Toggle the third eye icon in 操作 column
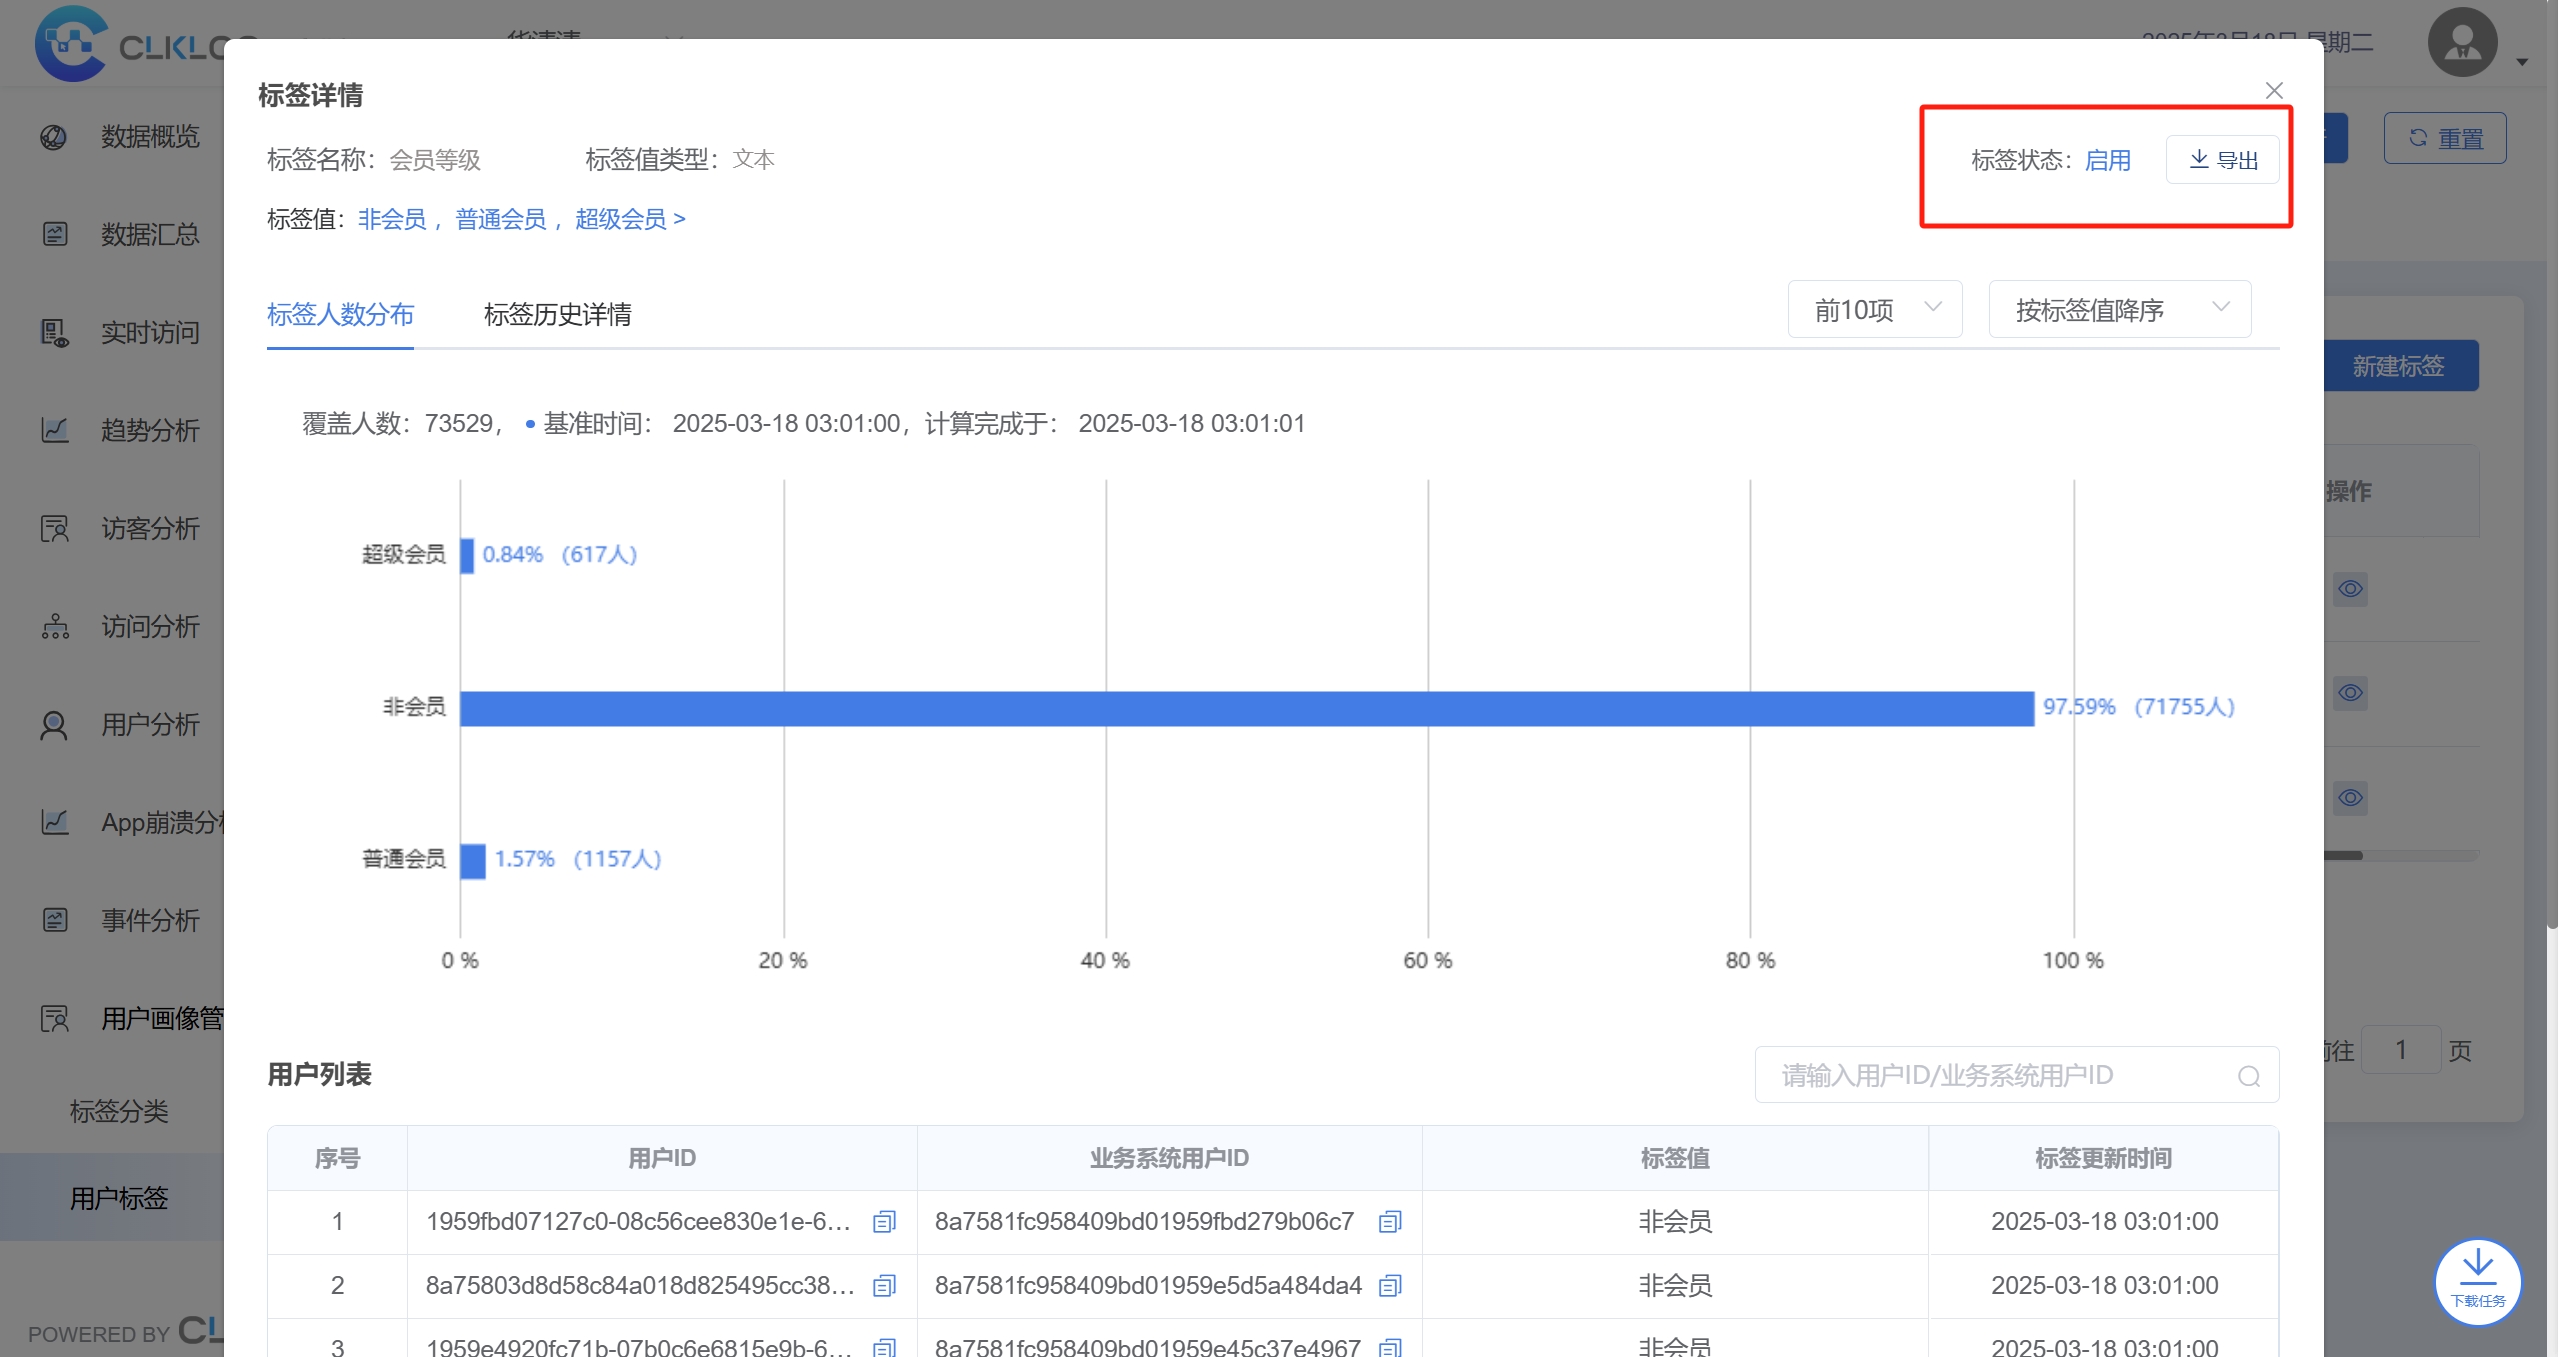 click(x=2350, y=798)
